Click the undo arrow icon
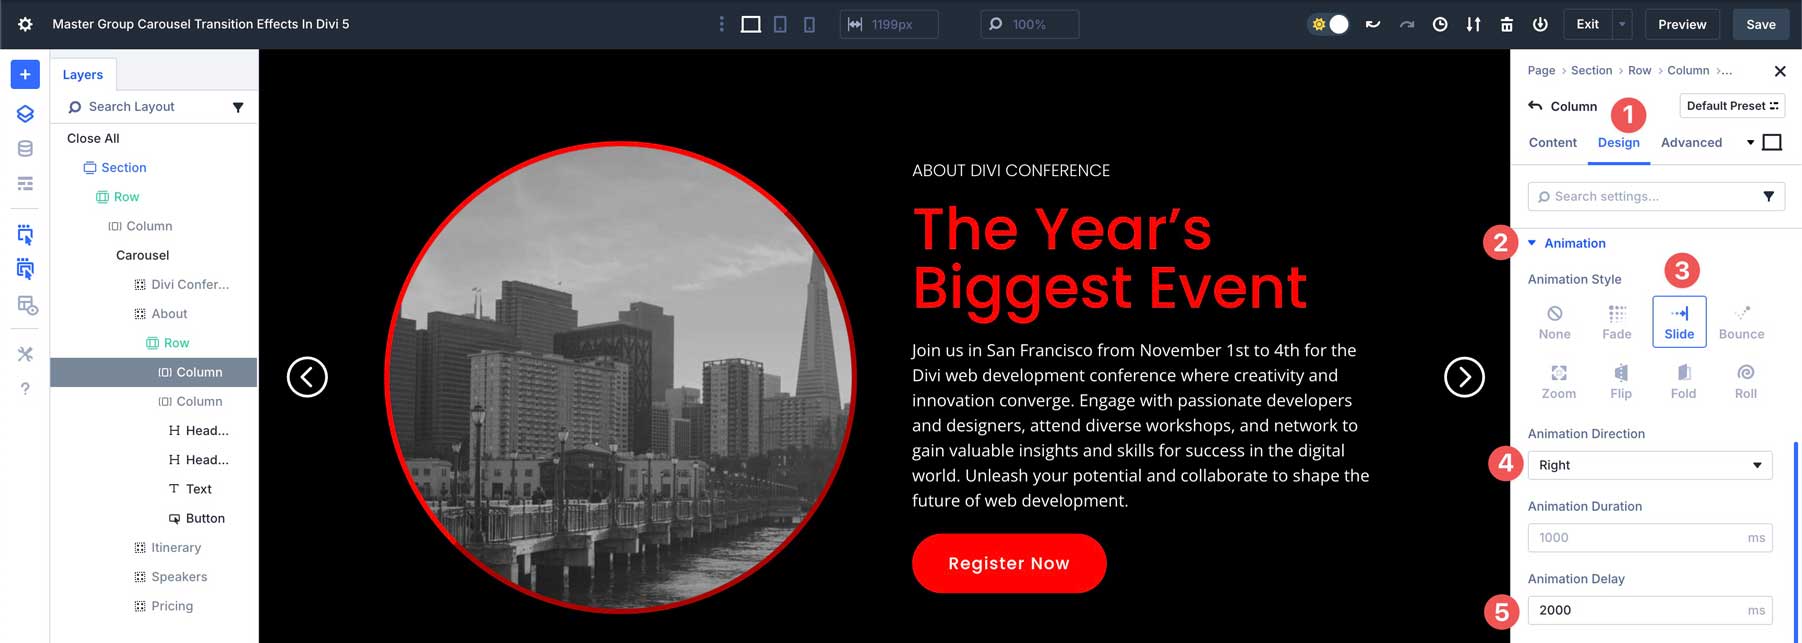The height and width of the screenshot is (643, 1802). pyautogui.click(x=1373, y=24)
